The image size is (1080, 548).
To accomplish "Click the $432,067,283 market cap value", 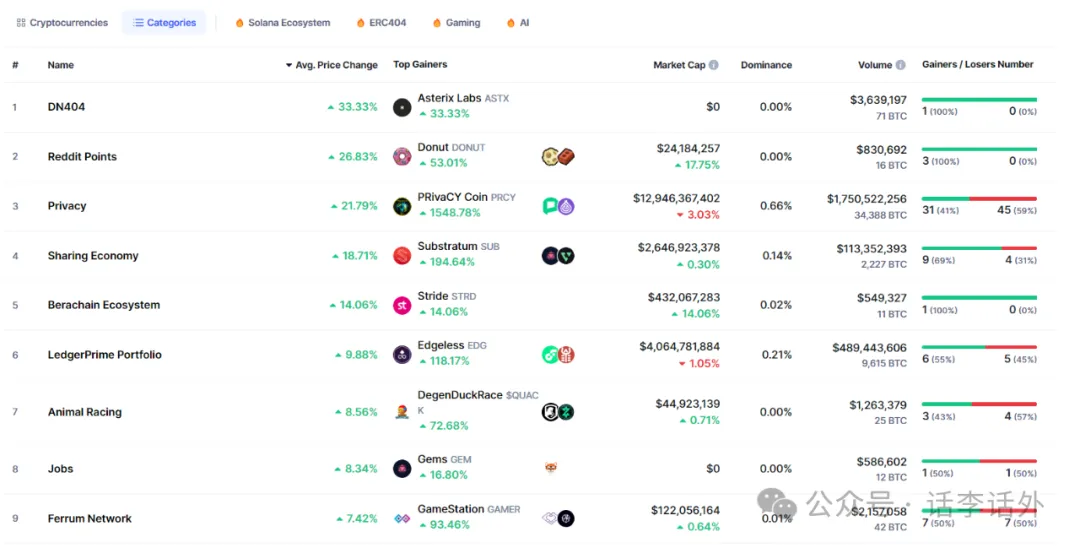I will 684,297.
